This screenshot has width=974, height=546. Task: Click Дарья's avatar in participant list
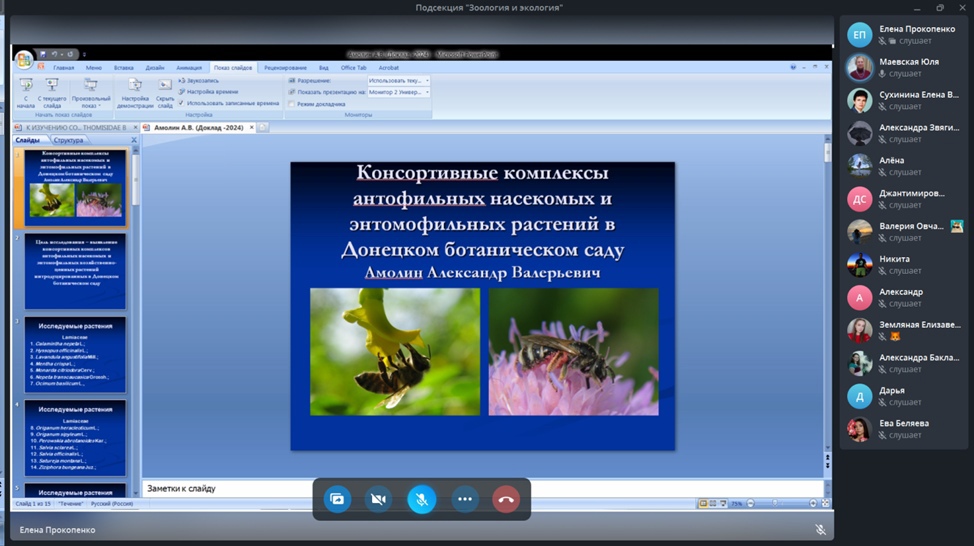pos(859,396)
